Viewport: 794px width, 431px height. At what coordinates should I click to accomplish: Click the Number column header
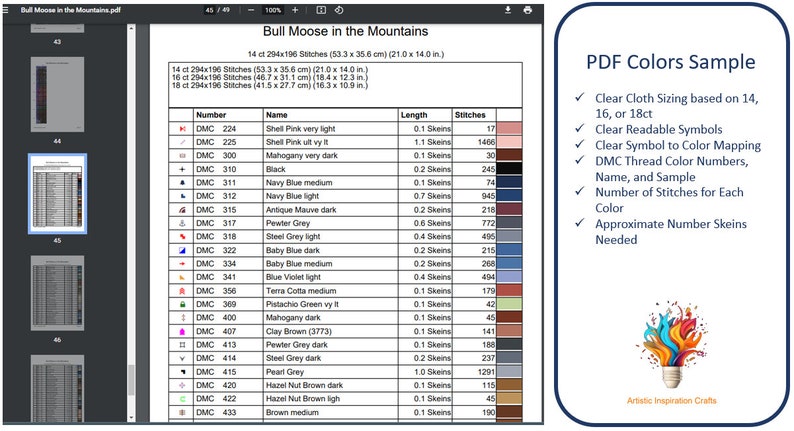[211, 115]
